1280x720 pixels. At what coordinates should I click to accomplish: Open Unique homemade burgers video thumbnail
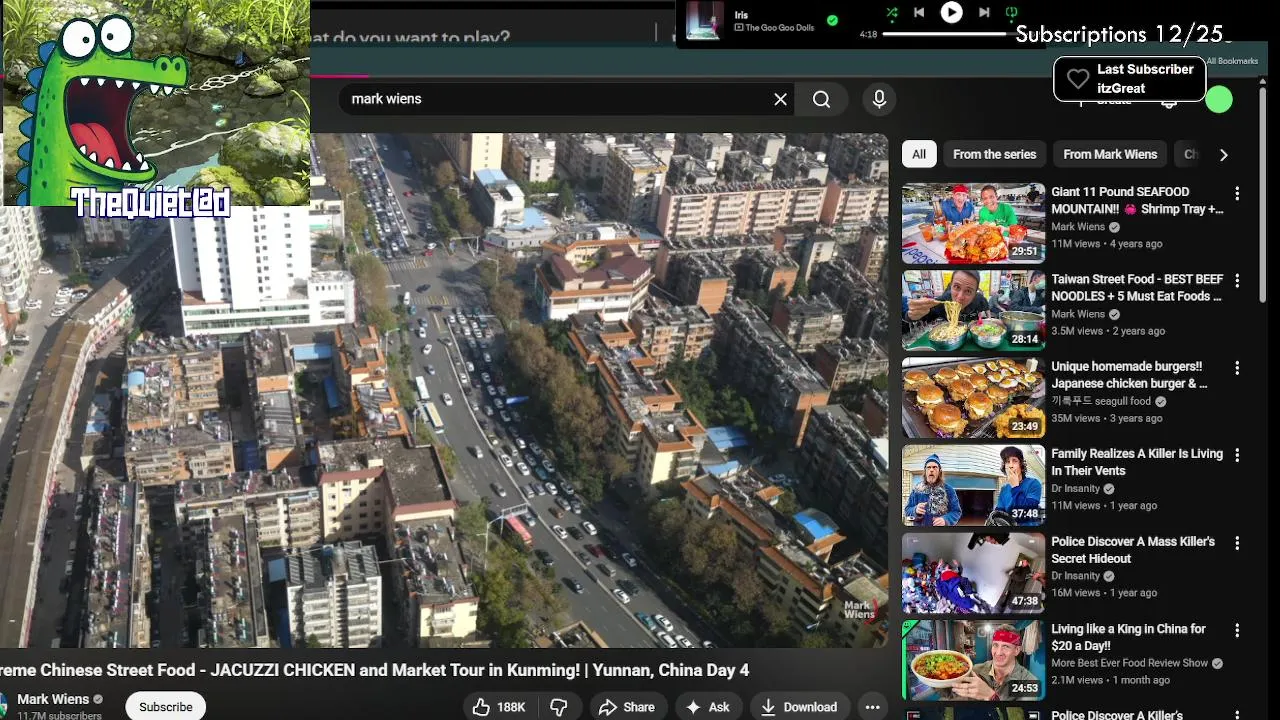click(x=973, y=398)
